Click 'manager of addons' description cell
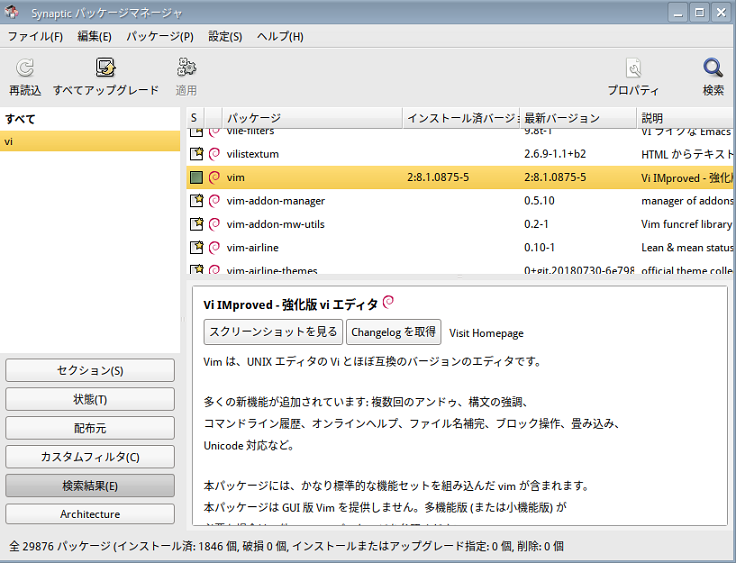The height and width of the screenshot is (563, 736). coord(687,201)
